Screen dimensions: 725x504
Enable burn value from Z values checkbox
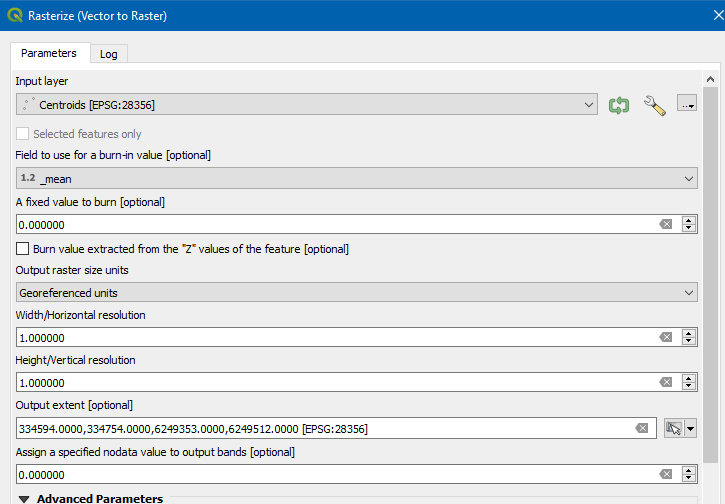22,249
